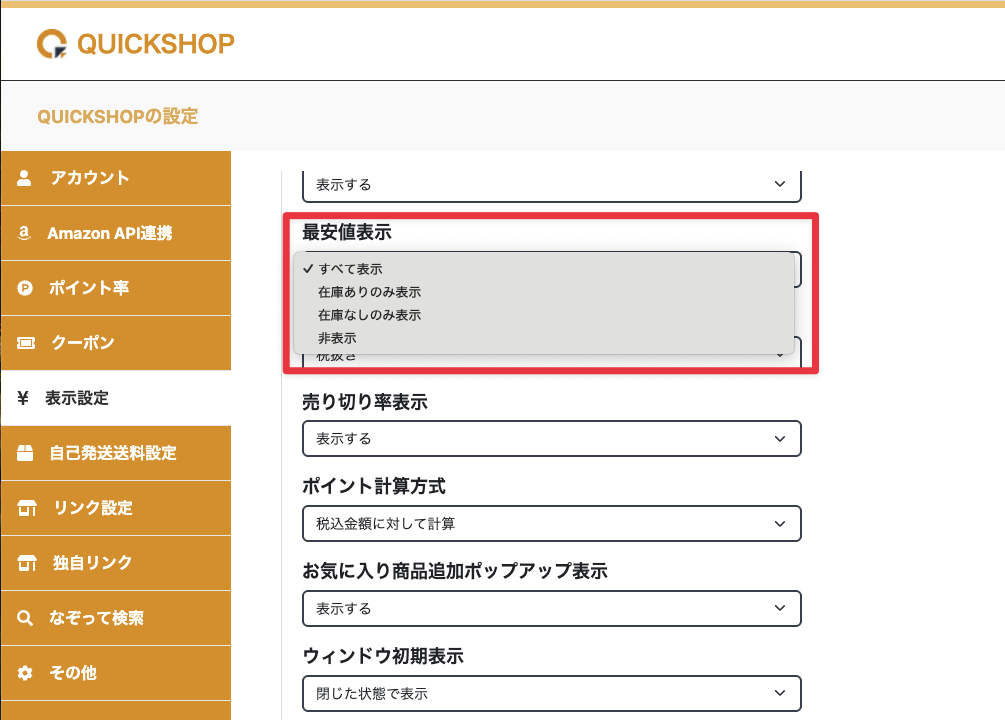
Task: Click the box icon for self-shipping settings
Action: point(26,453)
